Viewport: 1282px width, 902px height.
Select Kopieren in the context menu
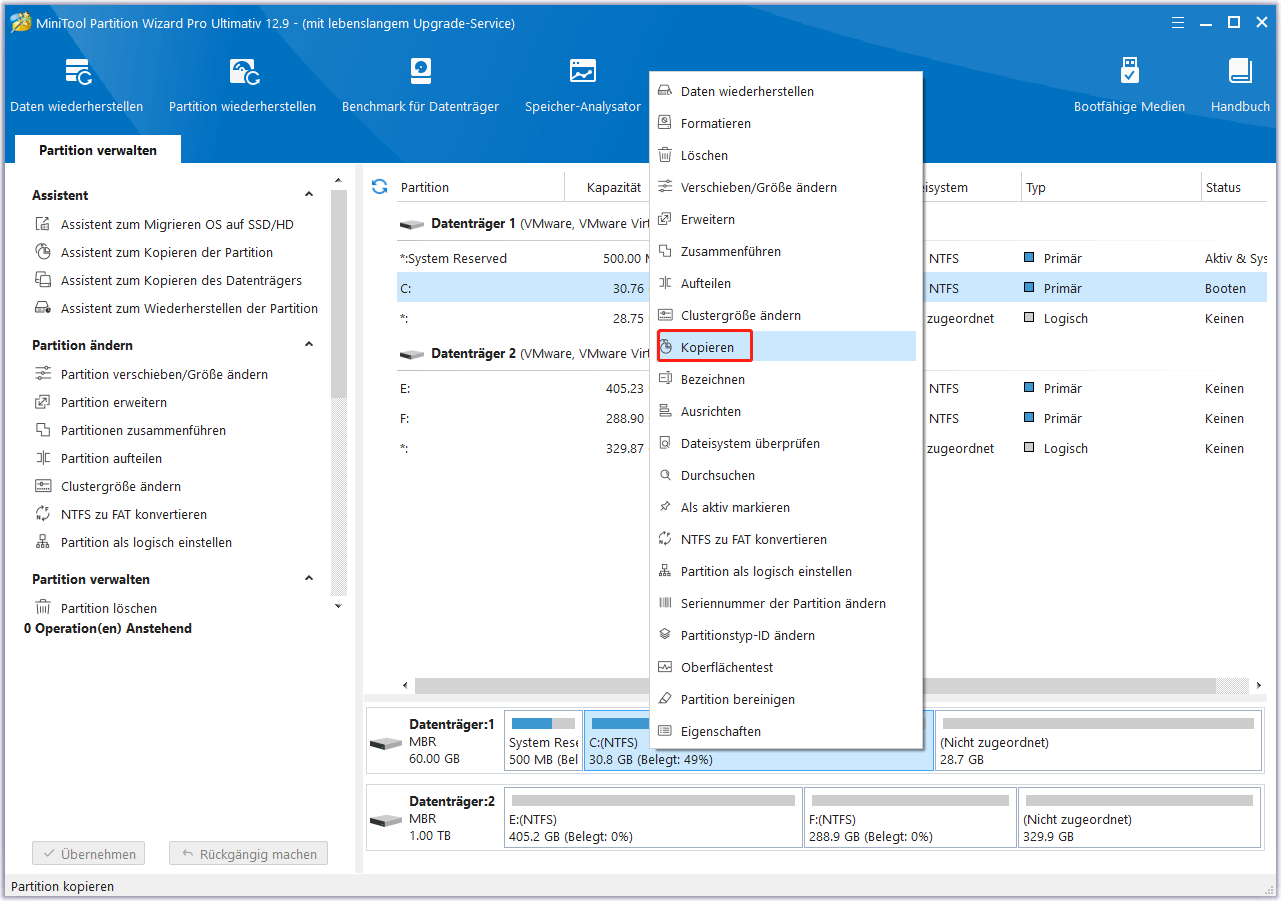coord(785,347)
